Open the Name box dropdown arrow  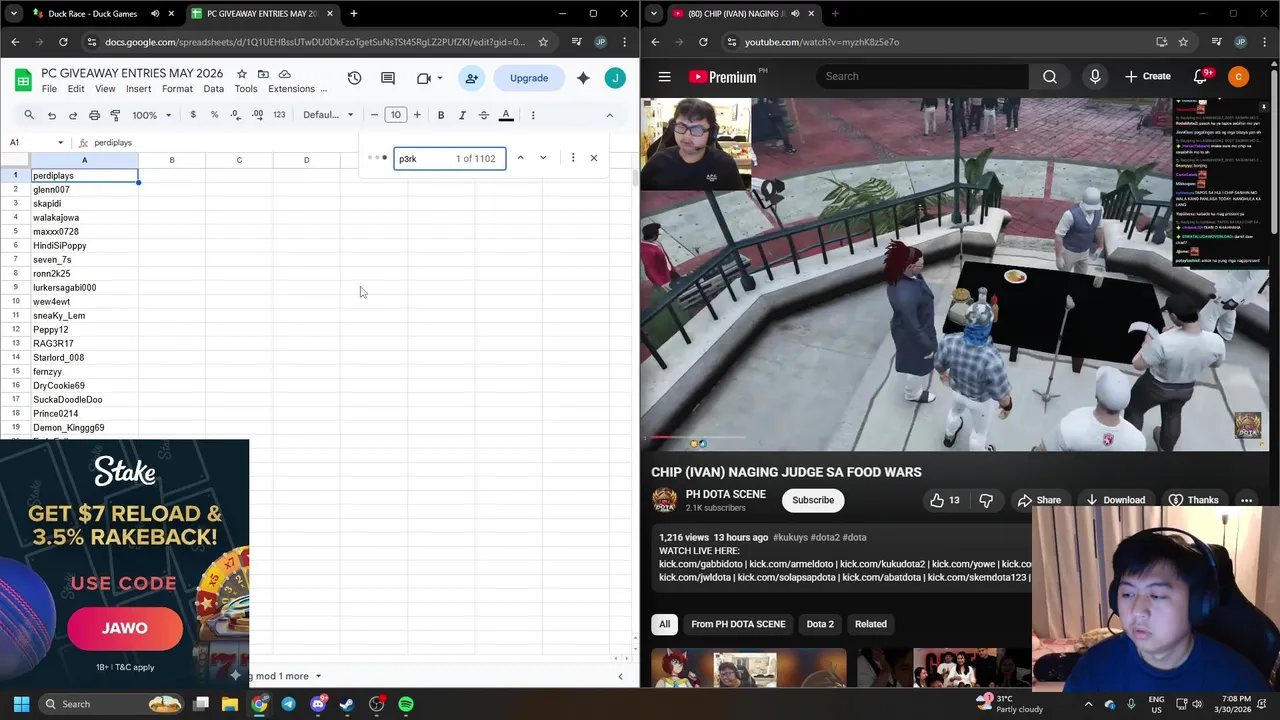[x=60, y=143]
